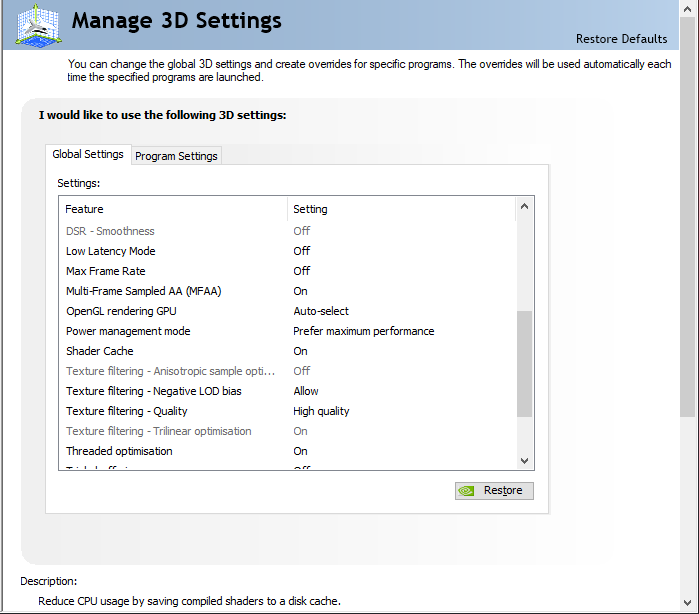The height and width of the screenshot is (614, 699).
Task: Click the Manage 3D Settings header icon
Action: pyautogui.click(x=38, y=25)
